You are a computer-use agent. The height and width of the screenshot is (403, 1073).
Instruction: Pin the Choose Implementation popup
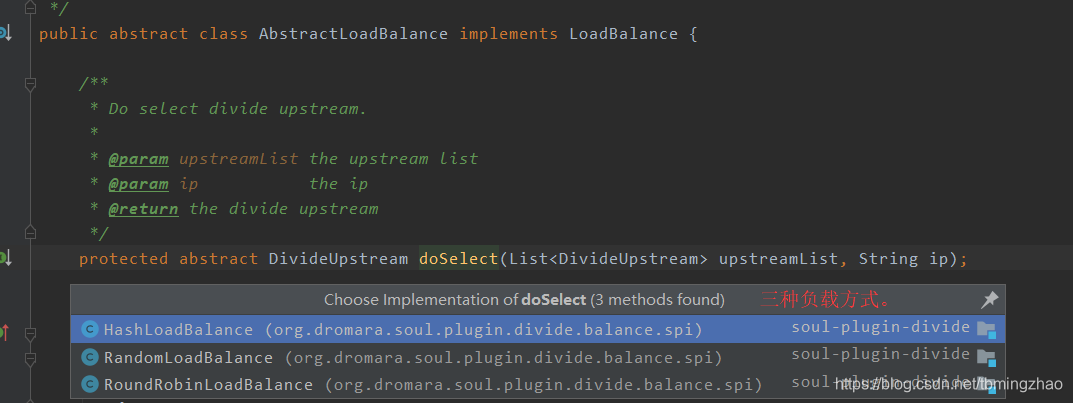pos(990,299)
